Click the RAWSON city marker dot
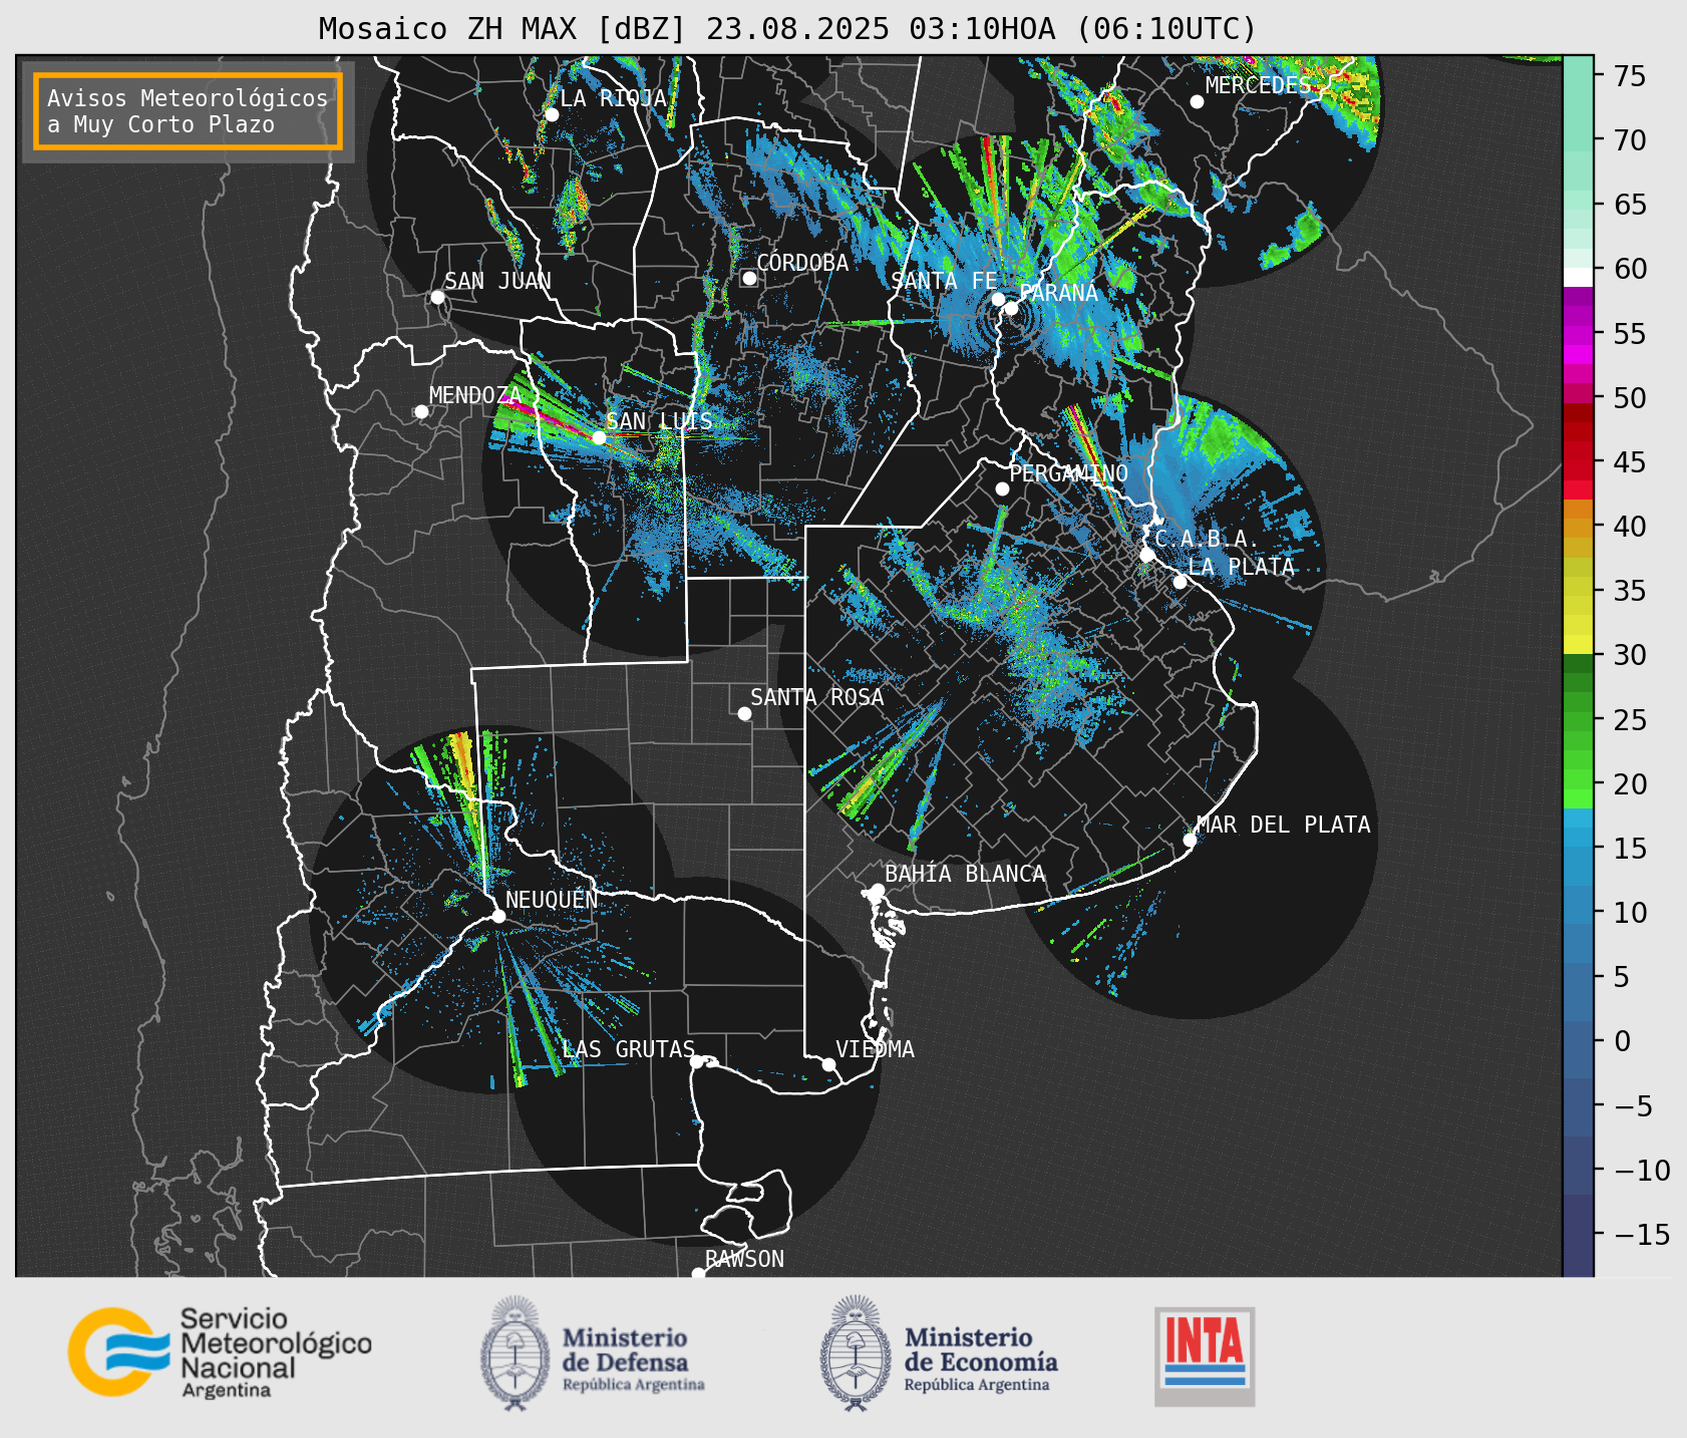The width and height of the screenshot is (1687, 1438). point(698,1273)
